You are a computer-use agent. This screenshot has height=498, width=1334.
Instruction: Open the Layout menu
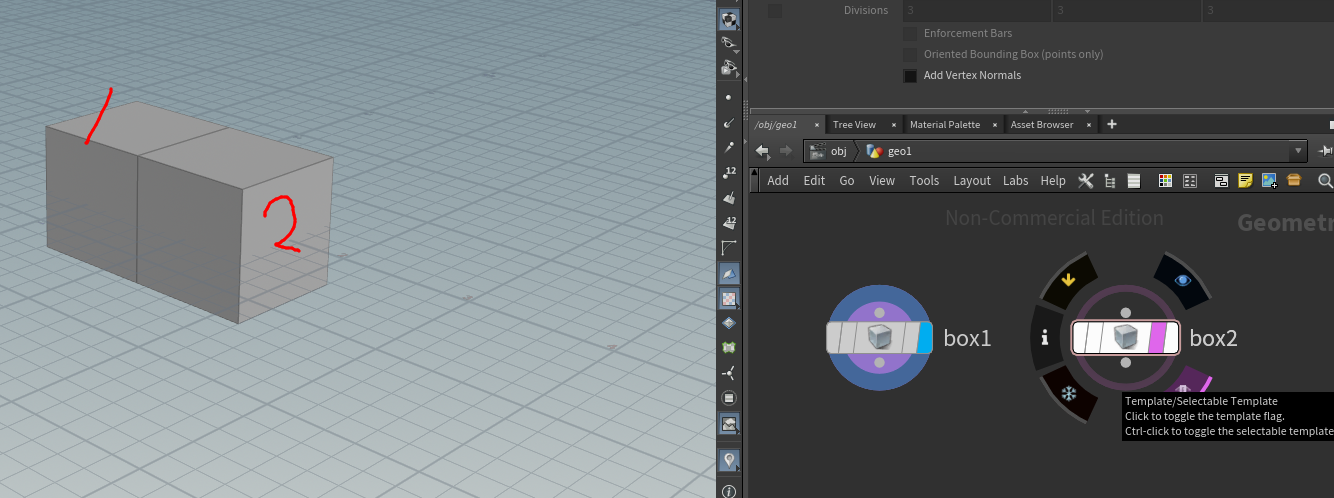(x=972, y=181)
